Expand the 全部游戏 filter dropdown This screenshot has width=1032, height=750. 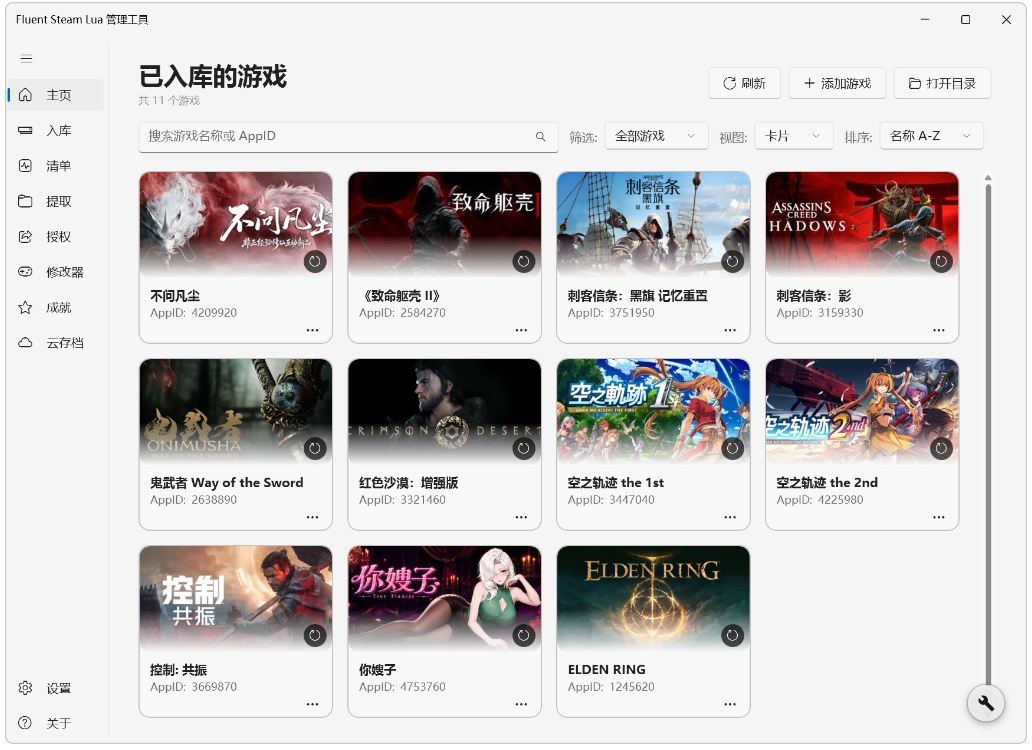point(656,136)
